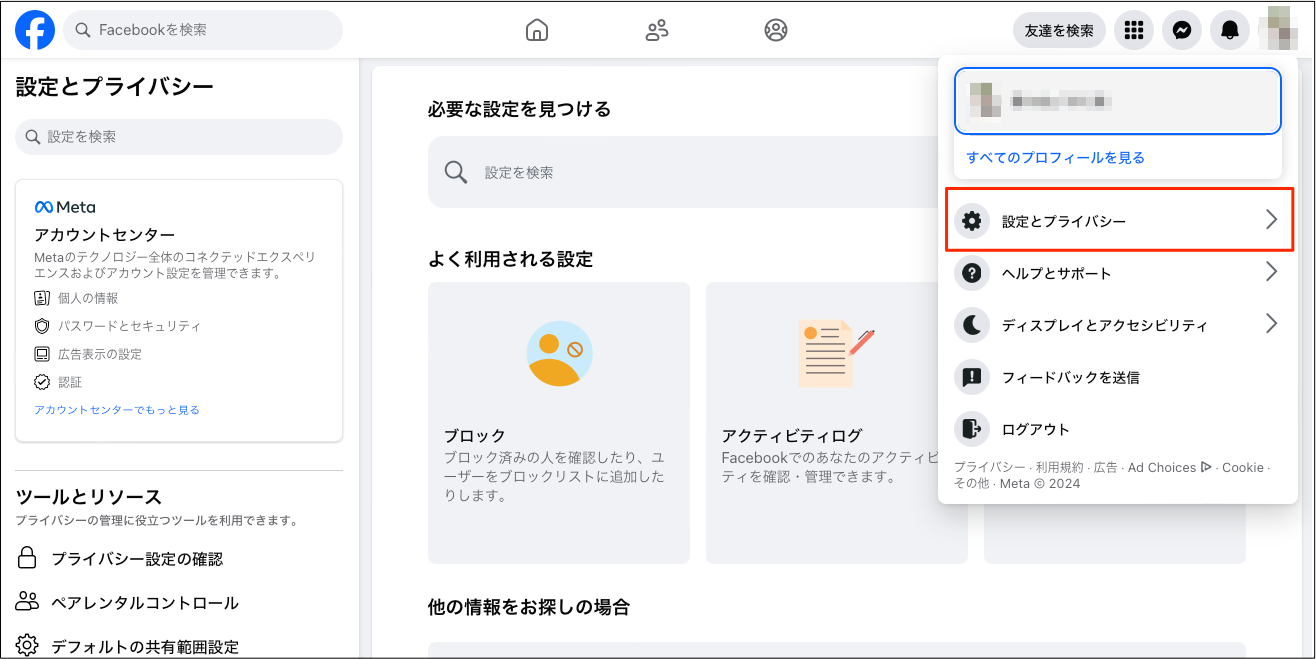Screen dimensions: 1316x659
Task: Click the 広告表示の設定 monitor icon
Action: click(42, 354)
